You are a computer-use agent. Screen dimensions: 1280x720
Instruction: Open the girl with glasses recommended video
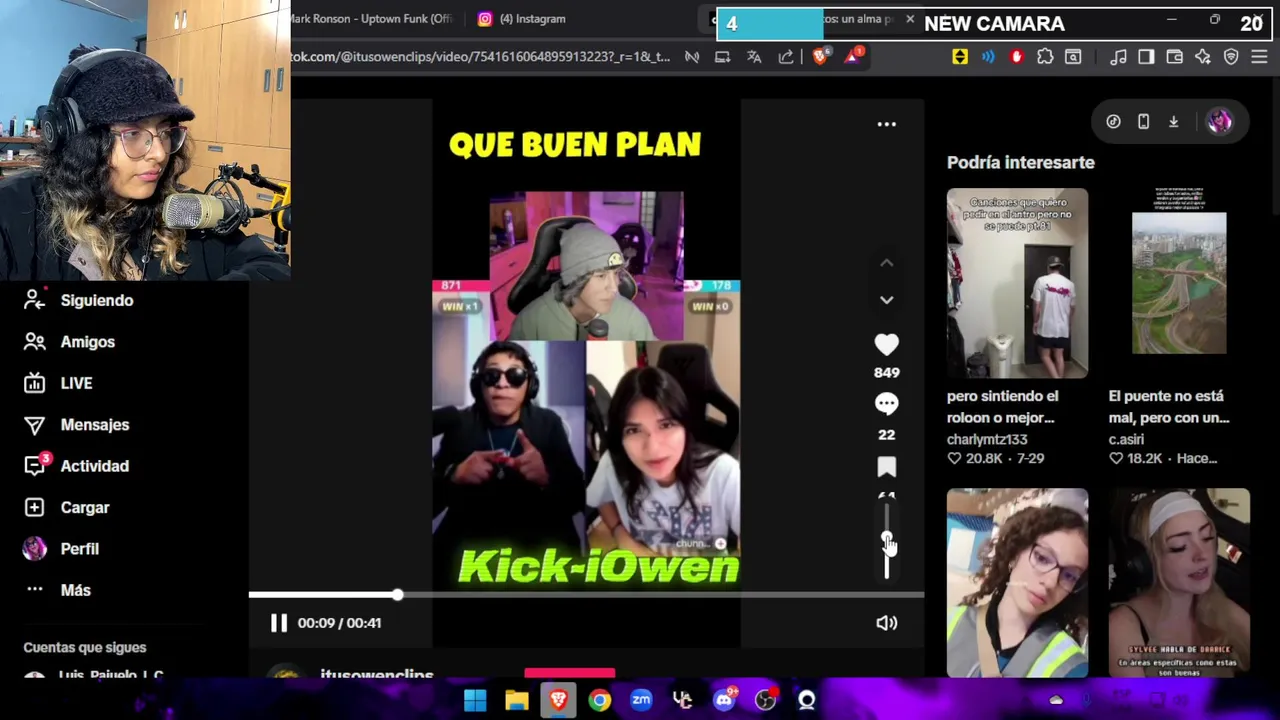point(1017,583)
